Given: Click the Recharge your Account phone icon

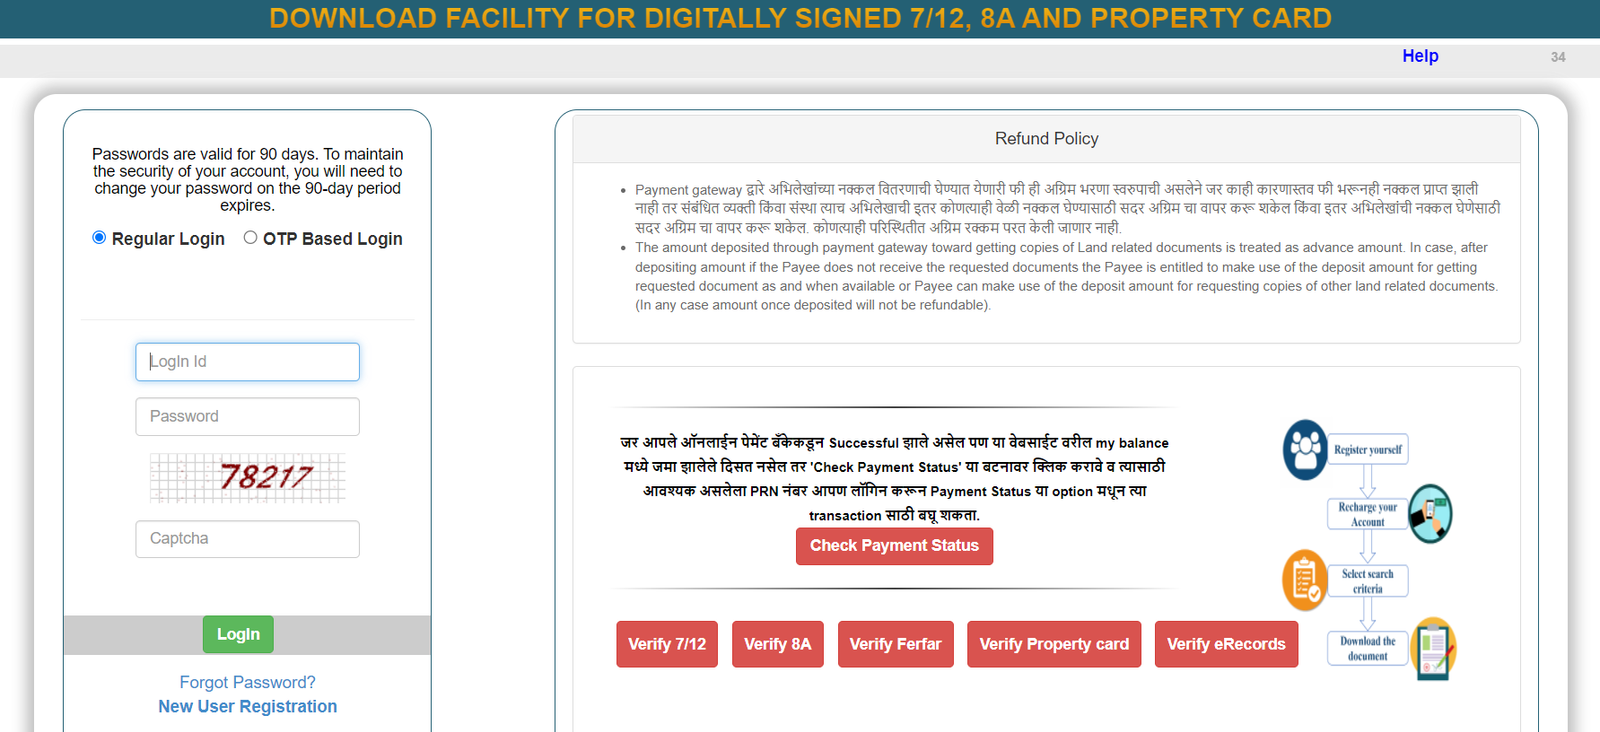Looking at the screenshot, I should tap(1430, 514).
